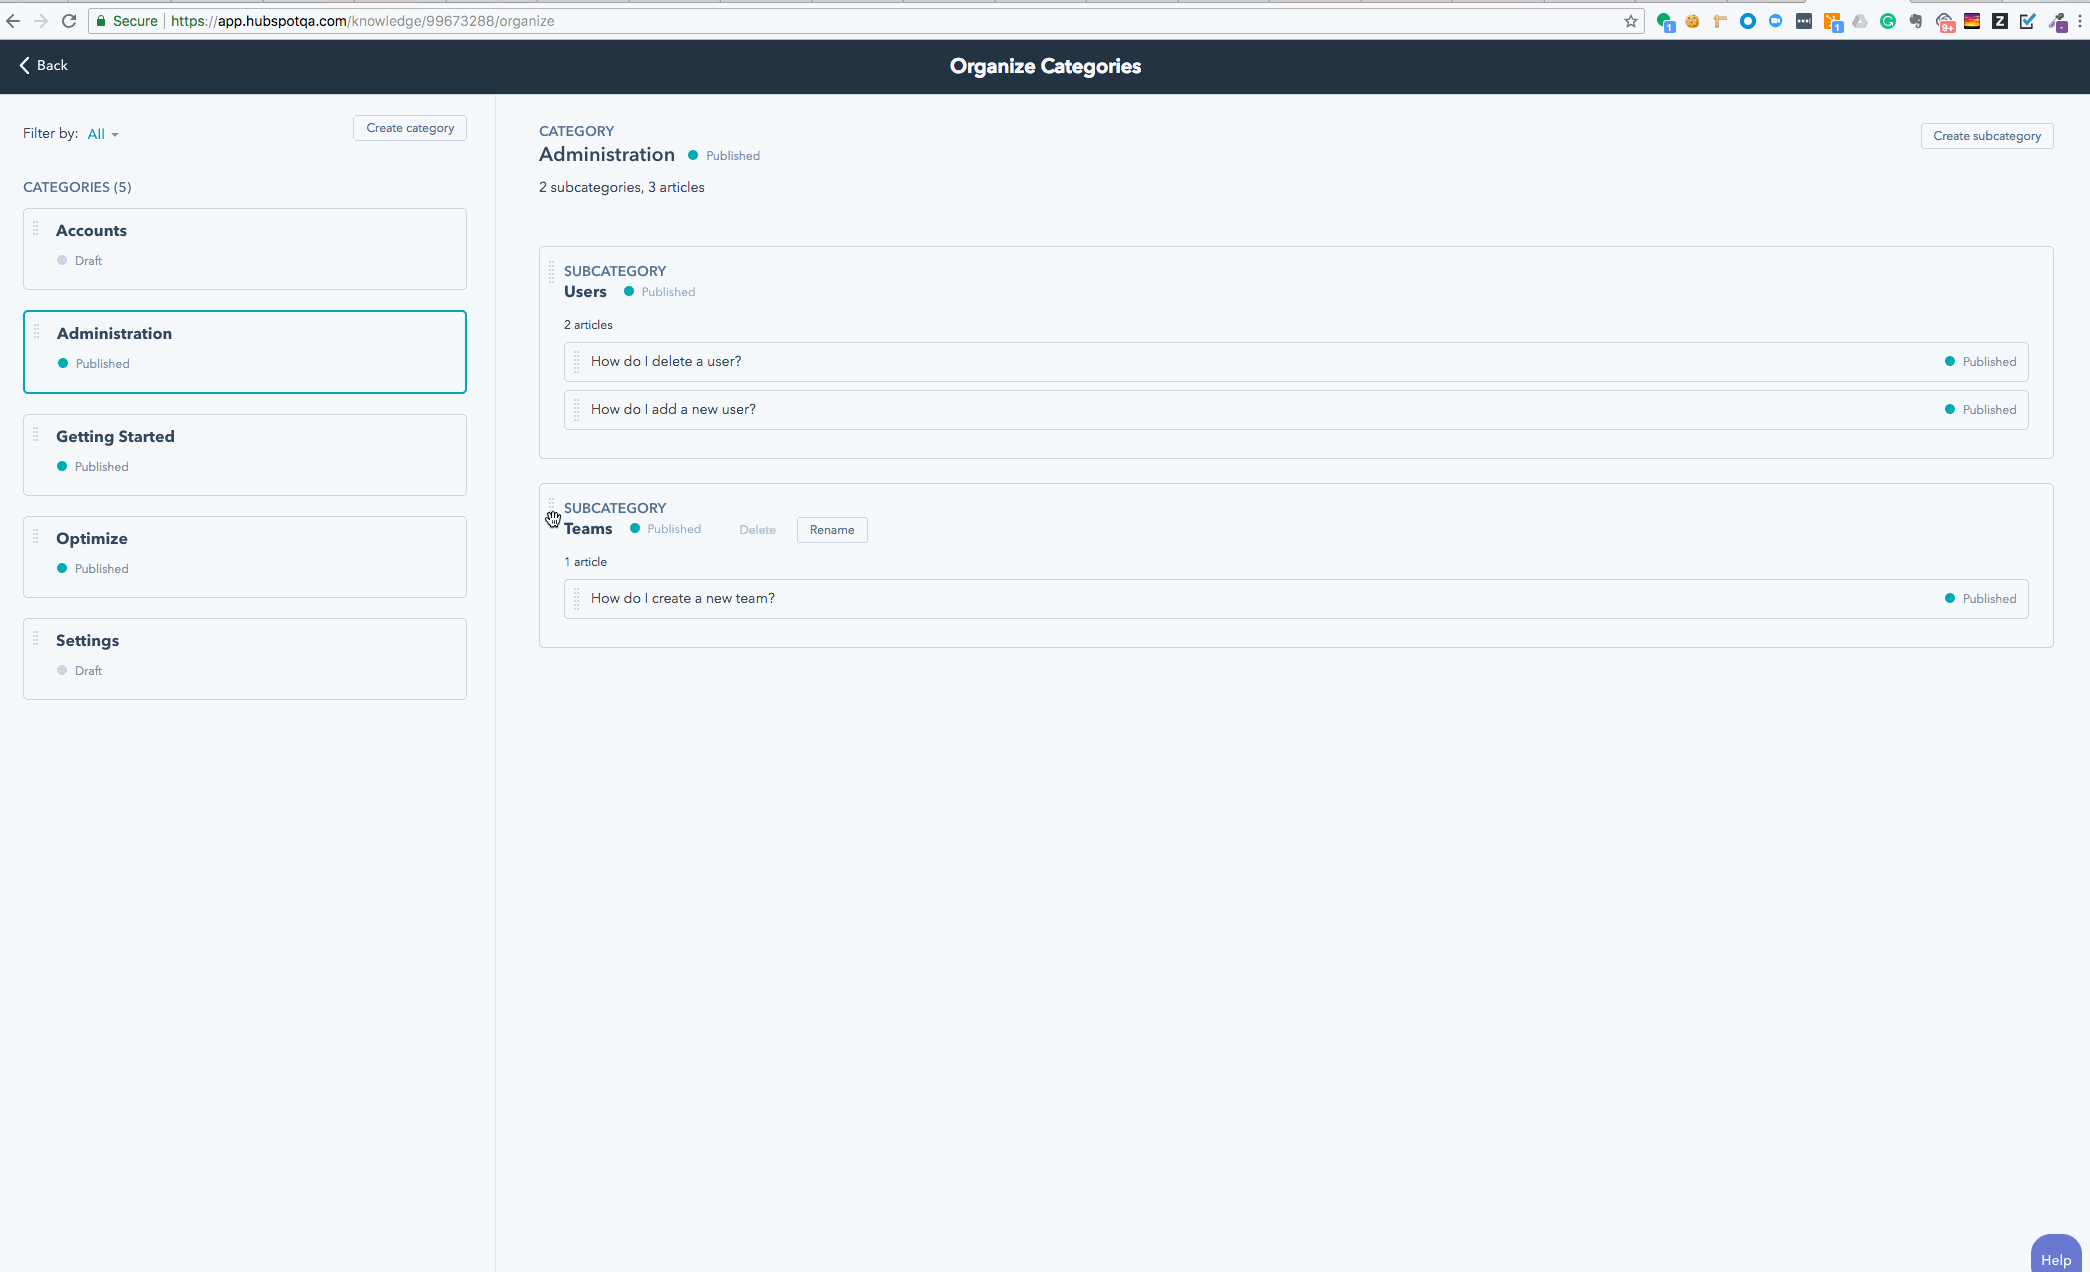Open the Settings draft category

coord(244,658)
